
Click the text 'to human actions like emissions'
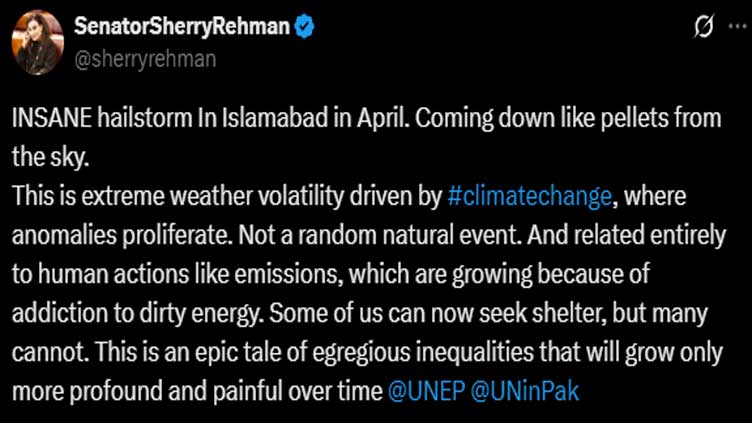point(177,274)
